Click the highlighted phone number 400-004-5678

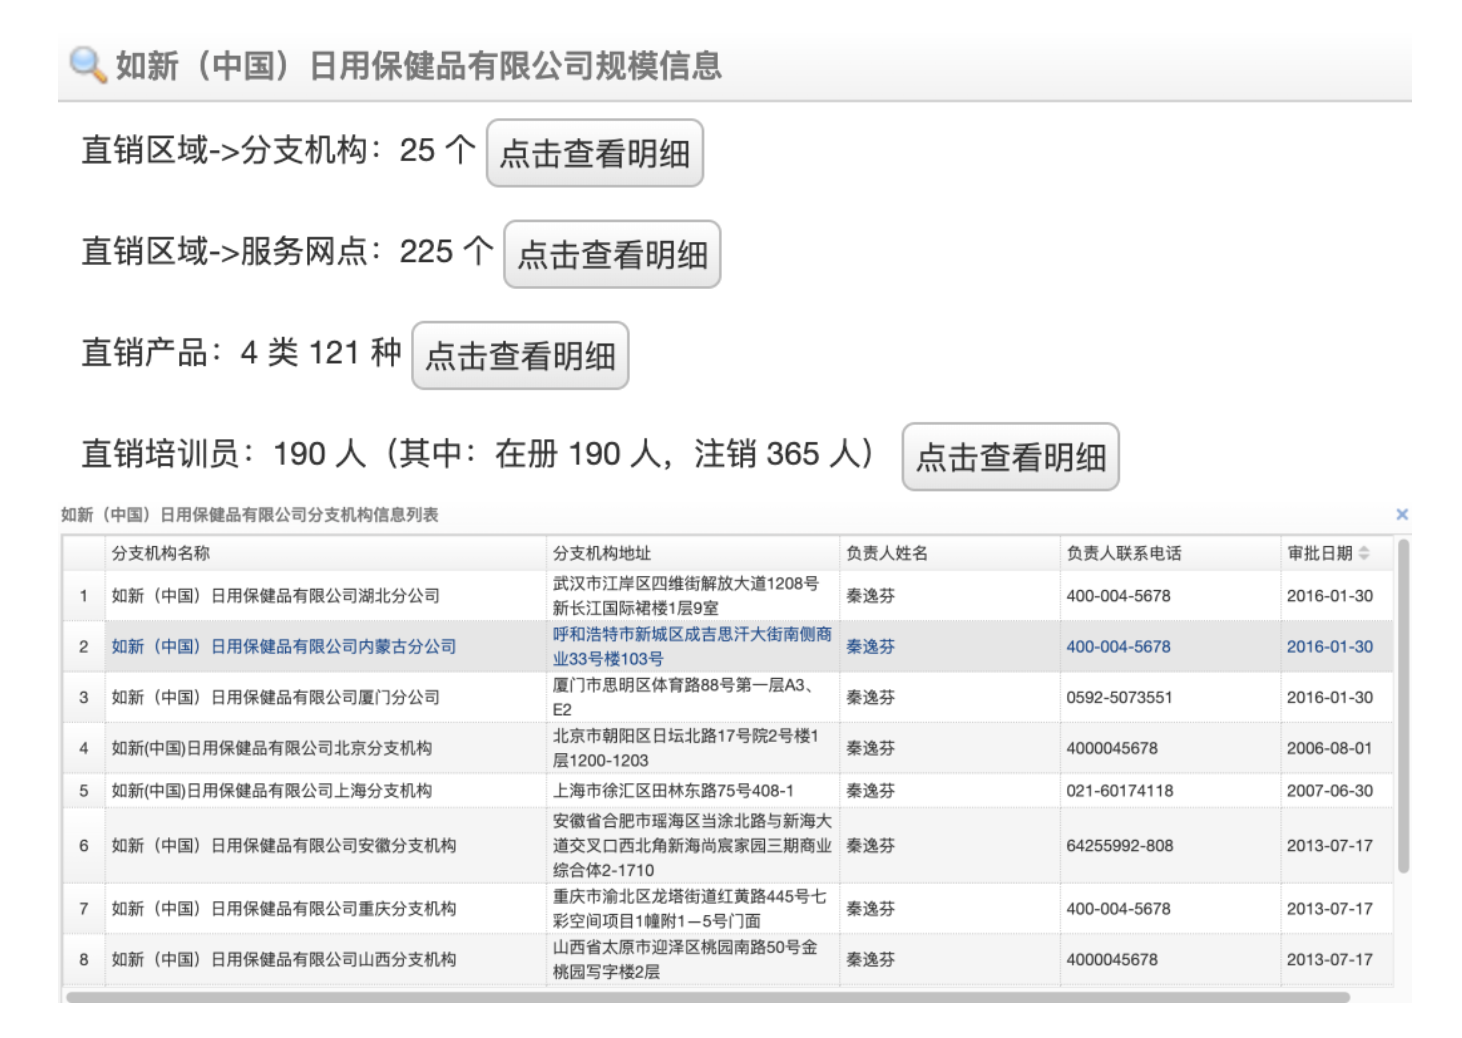(x=1118, y=647)
